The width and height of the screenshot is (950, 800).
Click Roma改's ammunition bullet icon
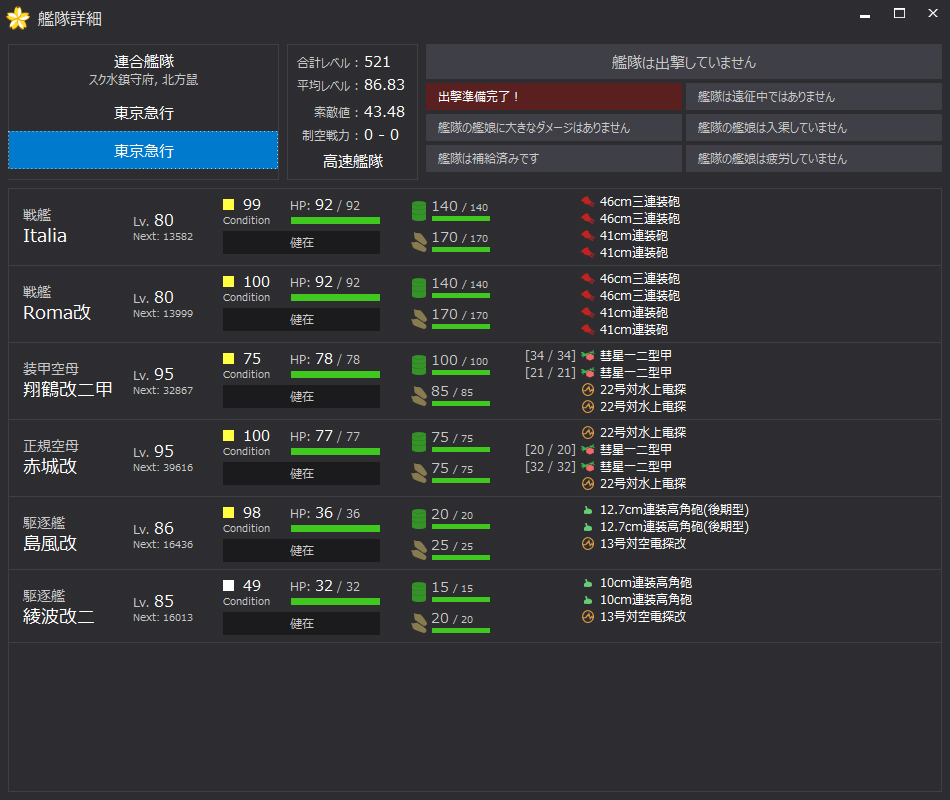(x=419, y=319)
